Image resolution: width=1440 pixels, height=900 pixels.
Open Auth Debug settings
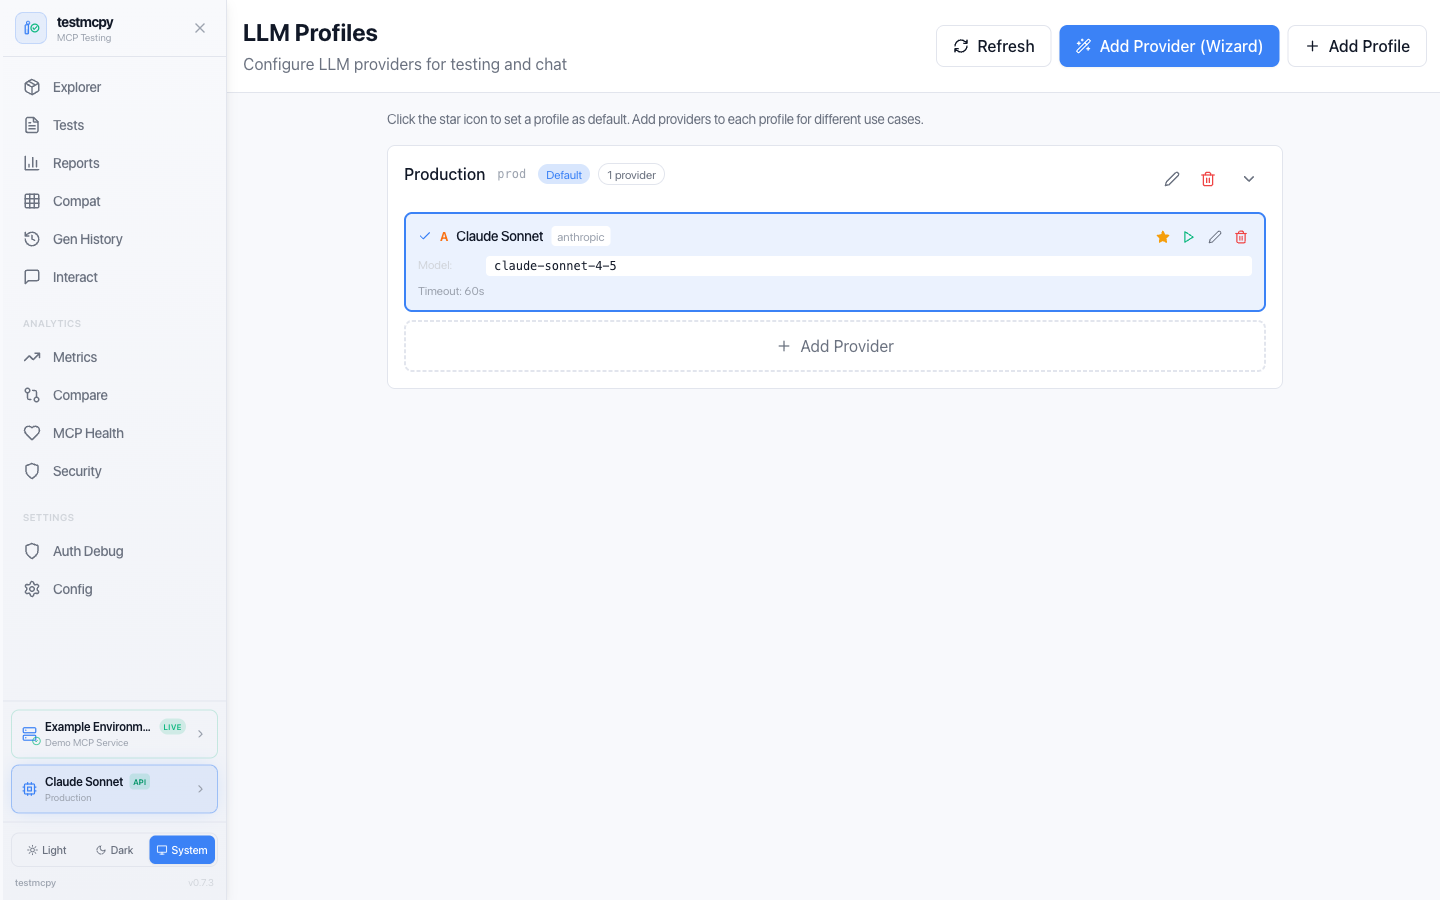coord(114,551)
